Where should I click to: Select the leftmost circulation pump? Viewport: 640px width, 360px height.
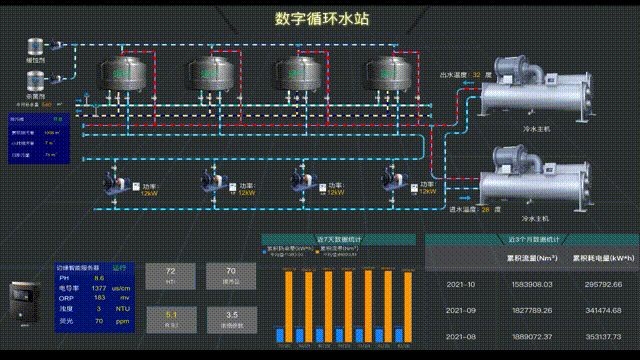116,184
